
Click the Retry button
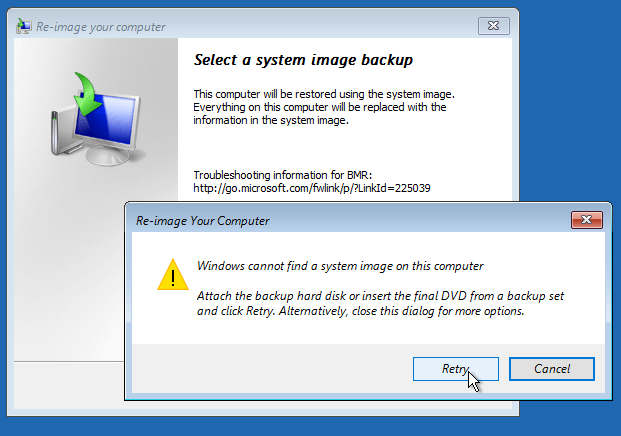[x=455, y=369]
